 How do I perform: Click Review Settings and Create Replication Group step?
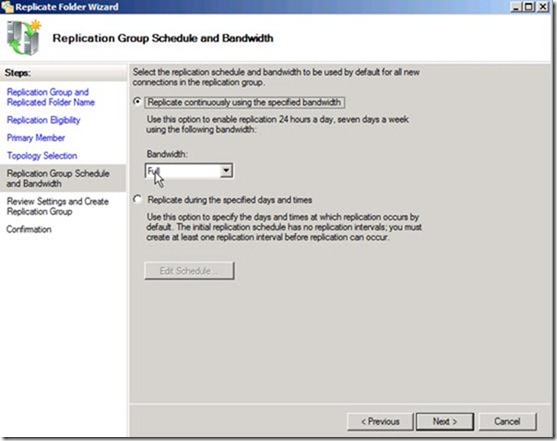pyautogui.click(x=58, y=206)
